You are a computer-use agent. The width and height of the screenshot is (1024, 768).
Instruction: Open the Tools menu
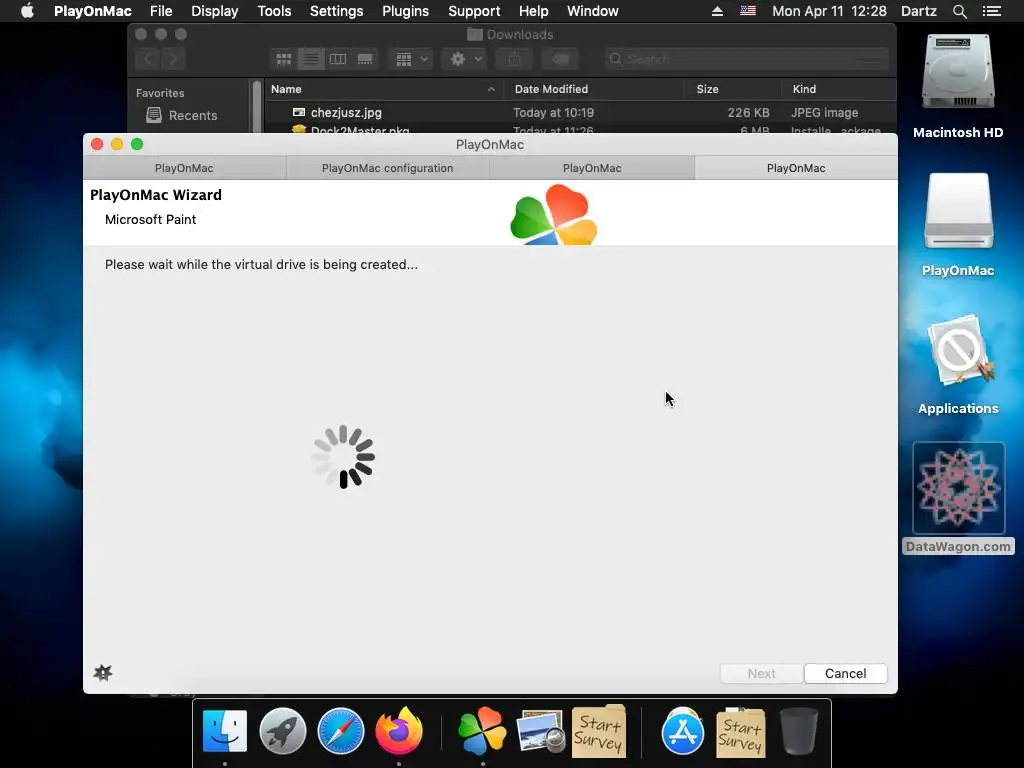click(274, 11)
